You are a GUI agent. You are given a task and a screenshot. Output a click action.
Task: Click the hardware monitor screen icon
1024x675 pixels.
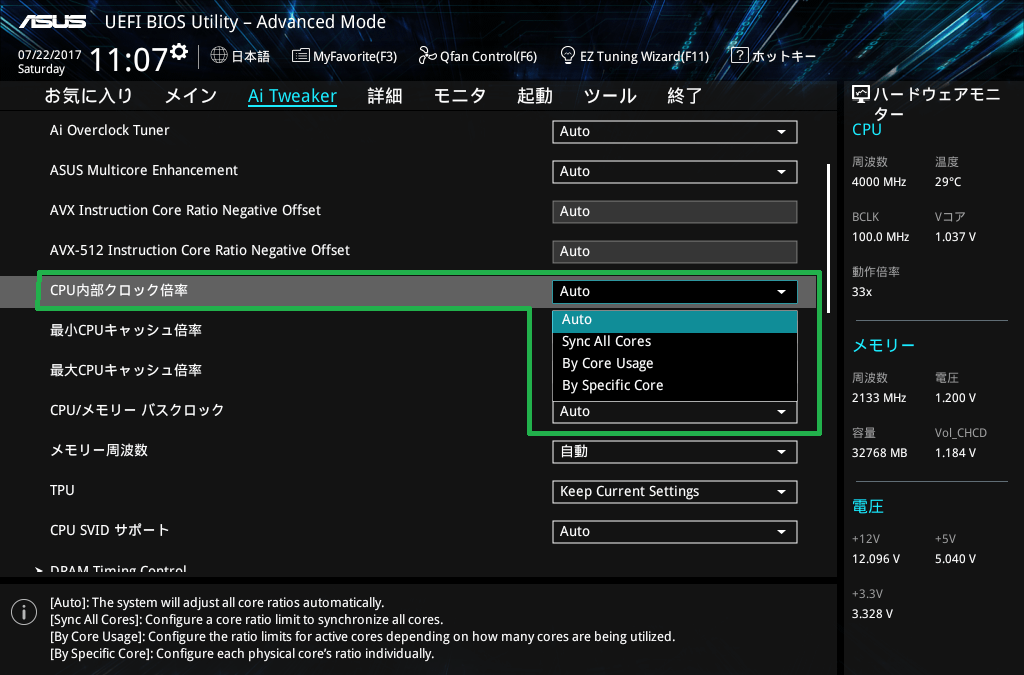(x=861, y=95)
